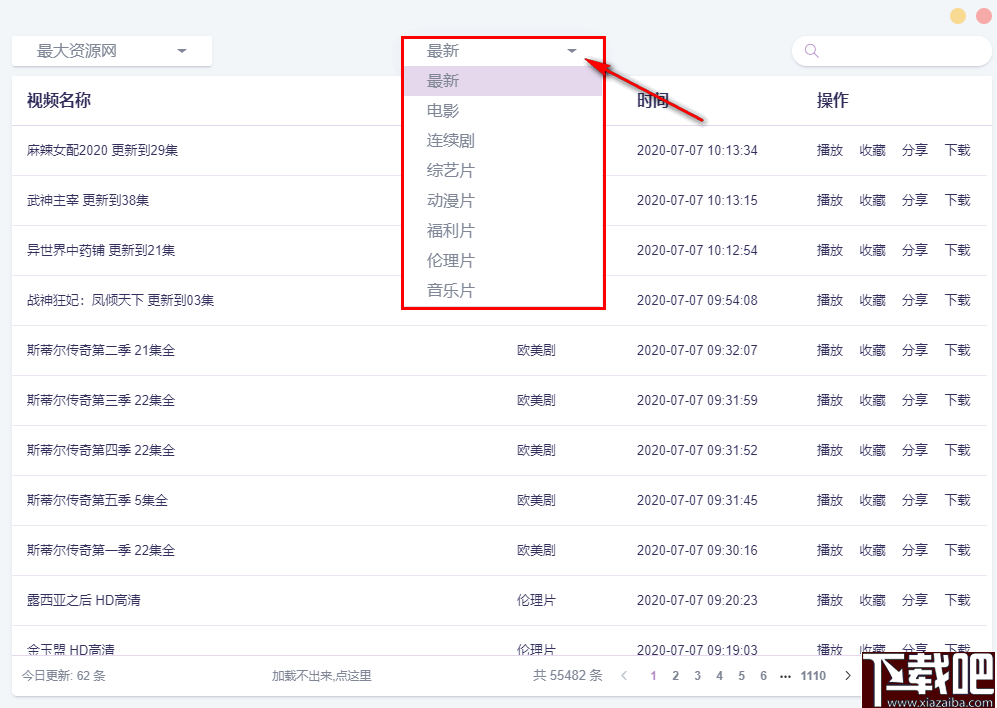Viewport: 997px width, 708px height.
Task: Click the next page arrow in pagination
Action: (847, 675)
